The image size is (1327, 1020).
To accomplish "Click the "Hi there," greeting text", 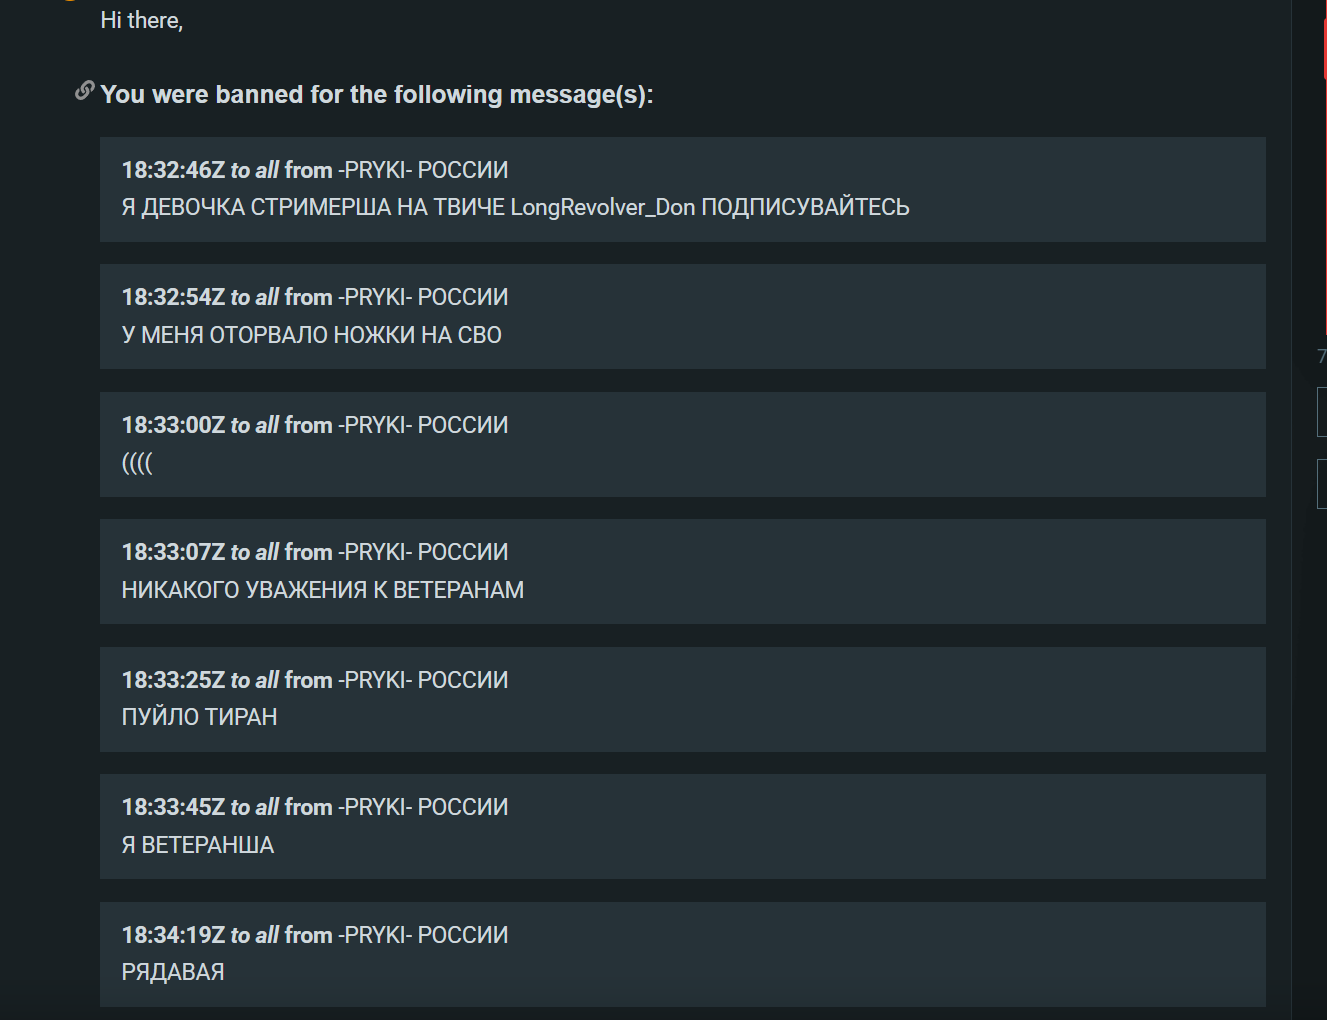I will pos(141,20).
